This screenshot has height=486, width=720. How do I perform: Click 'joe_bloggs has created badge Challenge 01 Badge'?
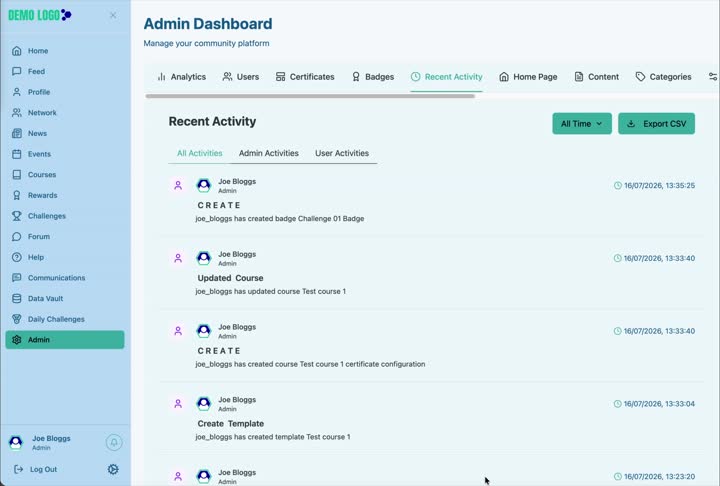(x=280, y=219)
